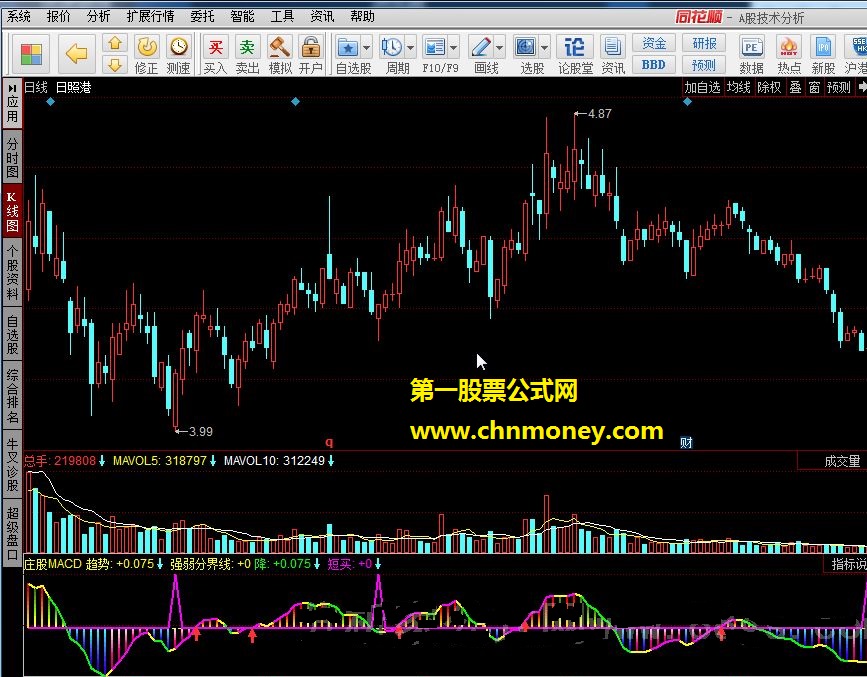Click the 资金 button

point(654,43)
